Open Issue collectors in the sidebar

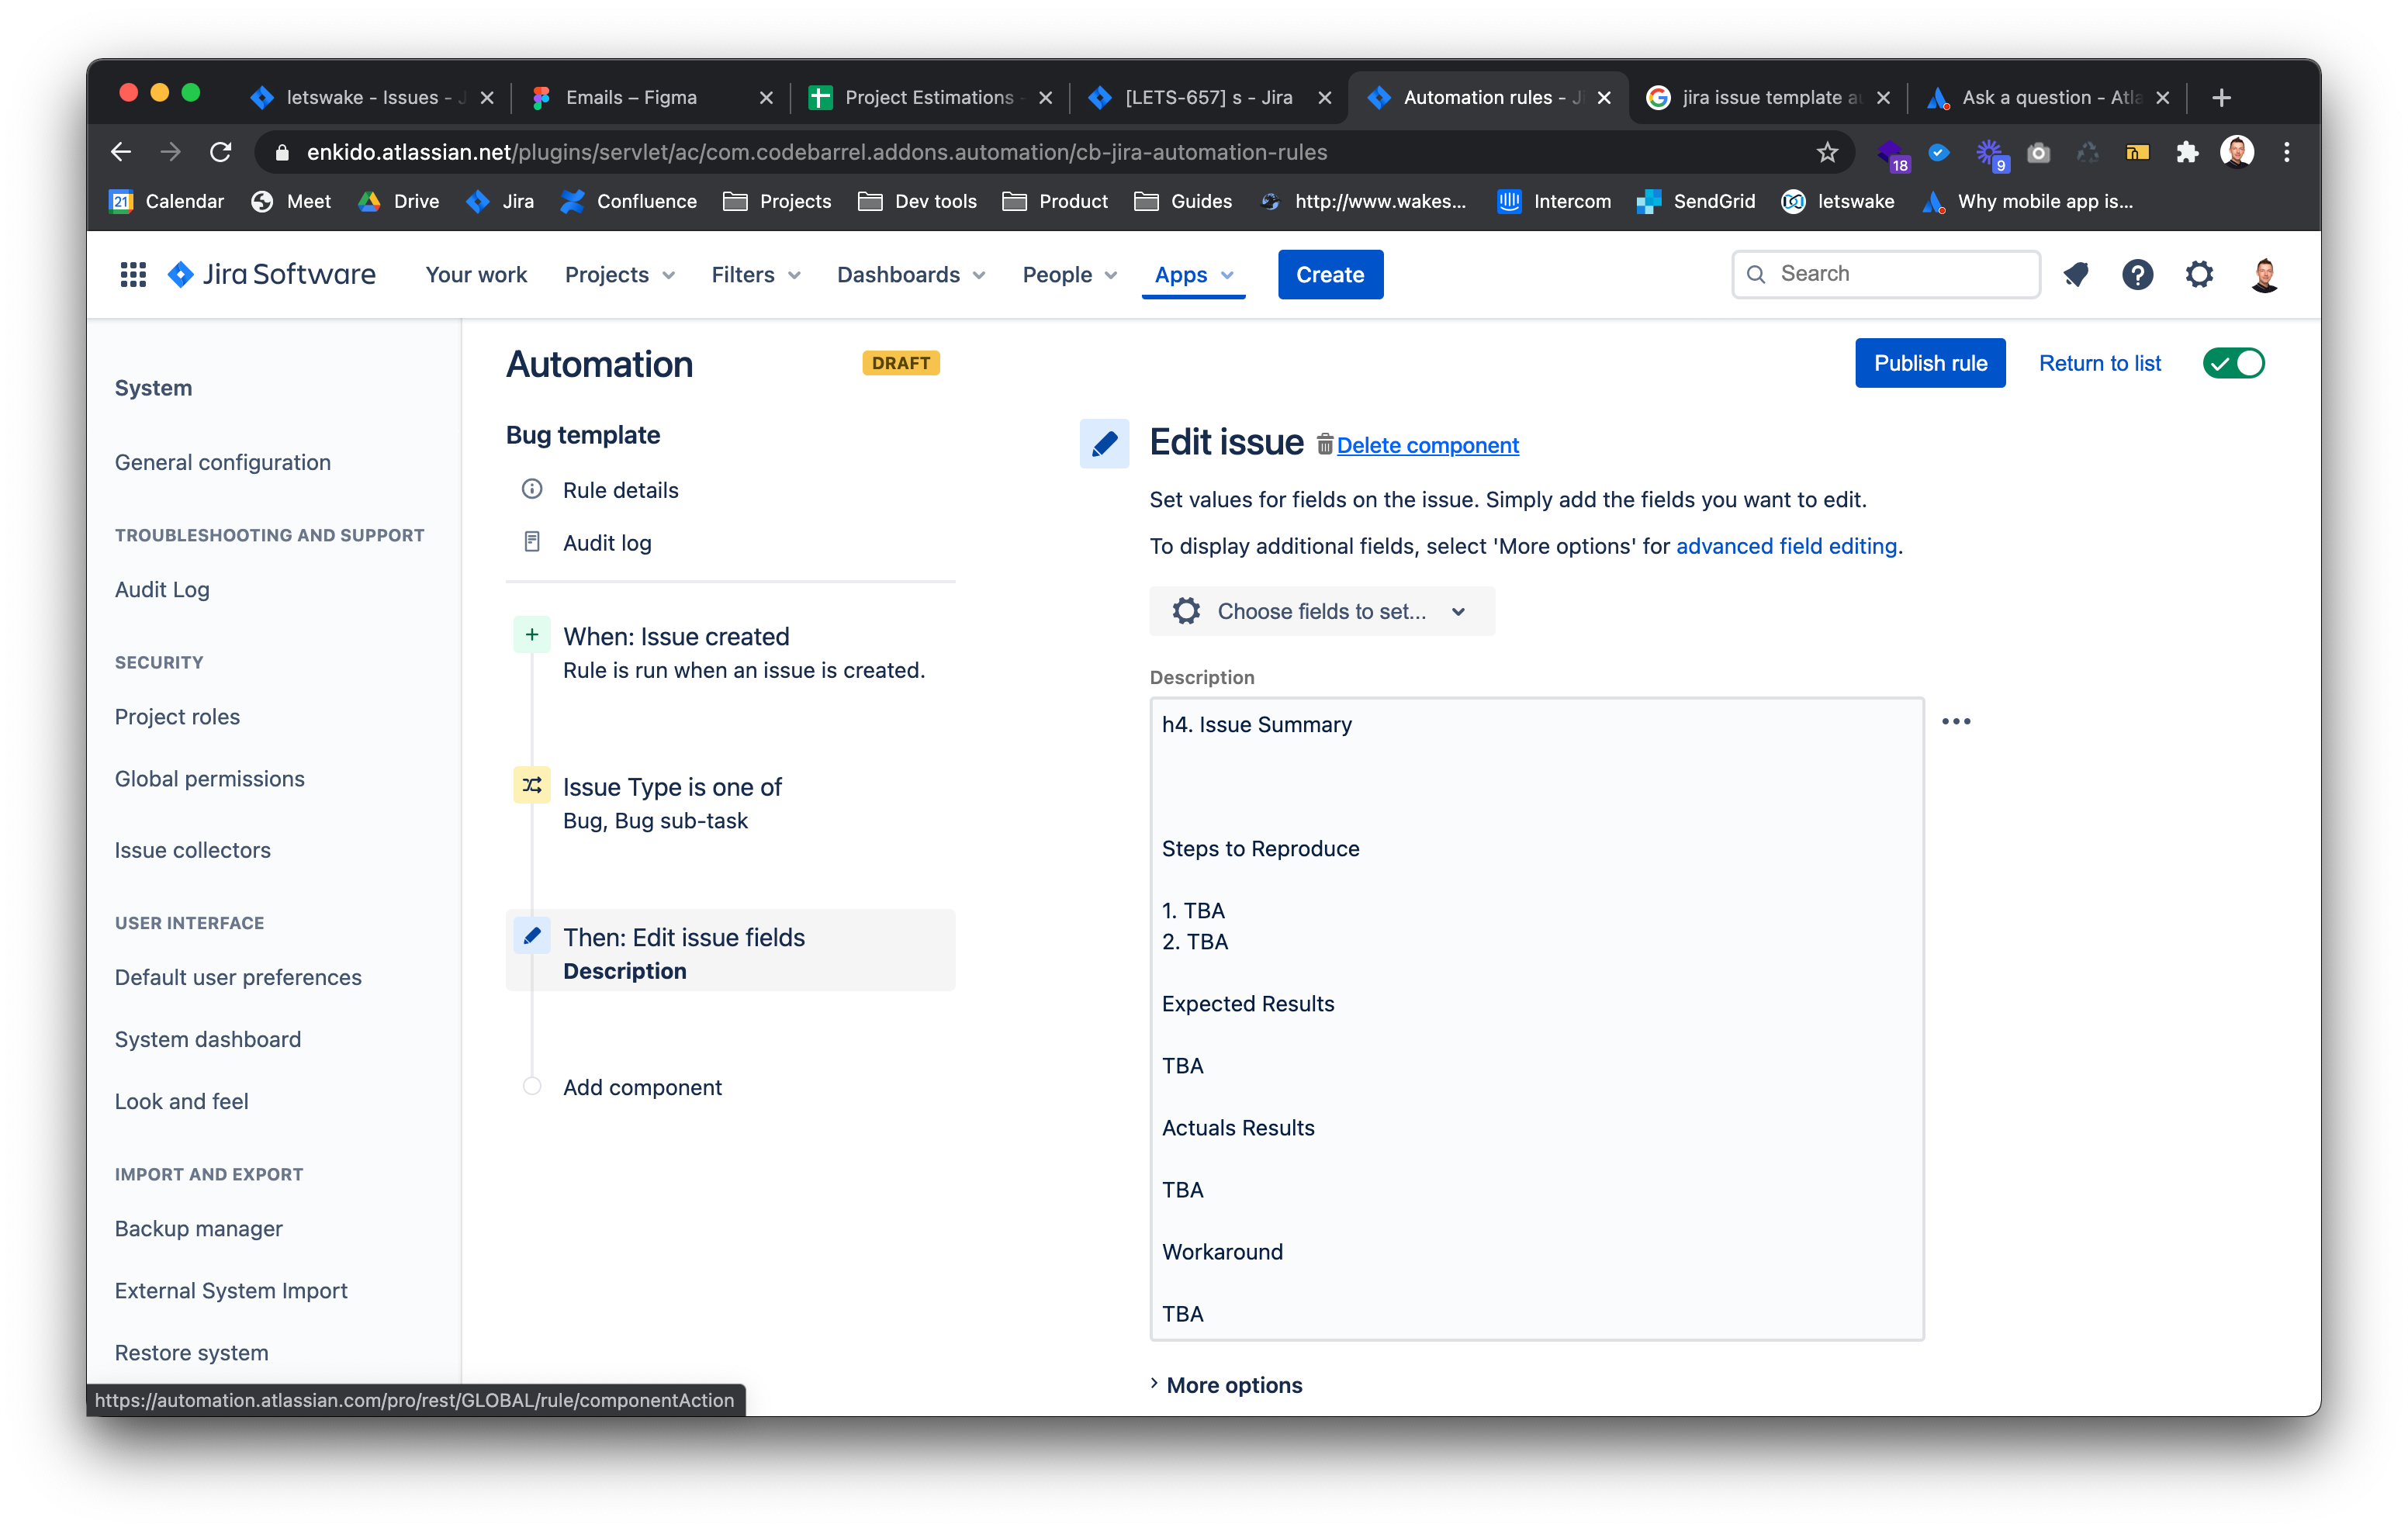point(192,850)
